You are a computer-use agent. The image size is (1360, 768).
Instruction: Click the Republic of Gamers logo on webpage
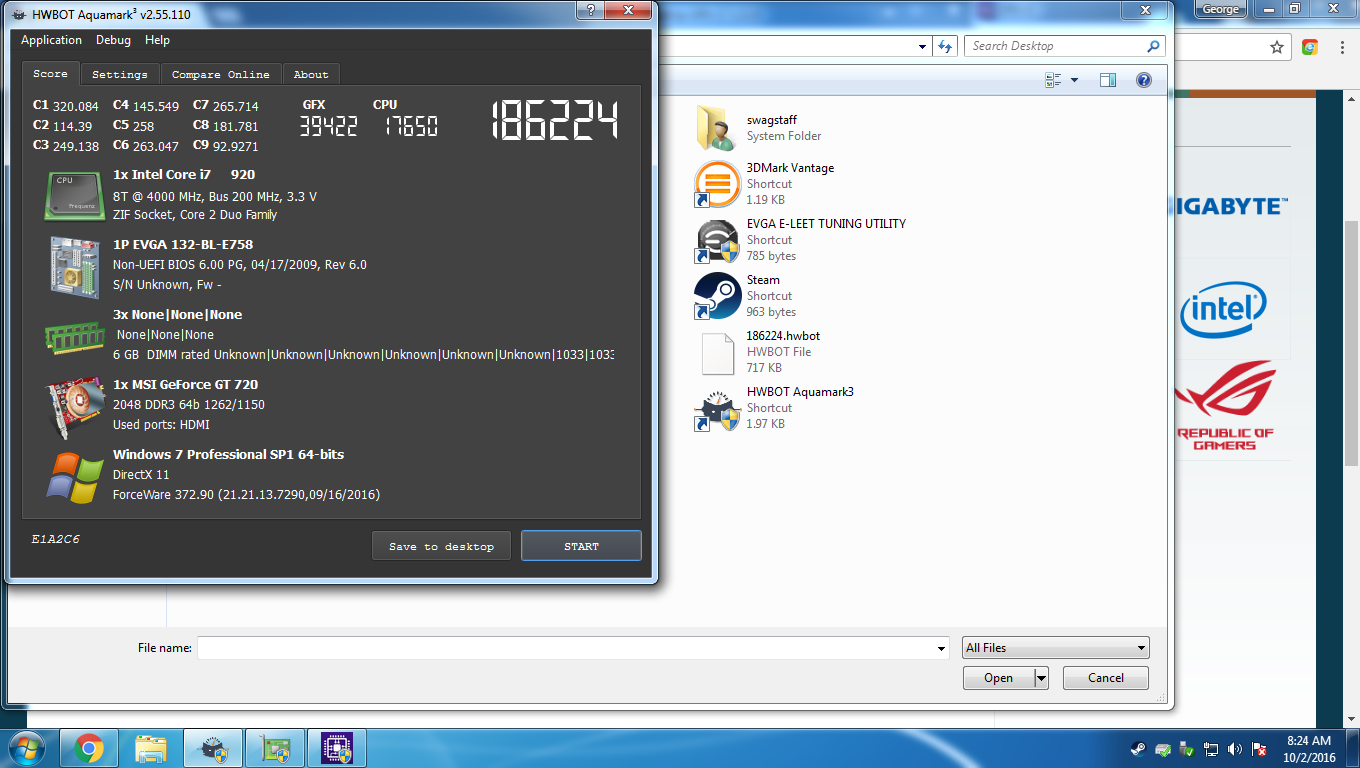(1225, 406)
